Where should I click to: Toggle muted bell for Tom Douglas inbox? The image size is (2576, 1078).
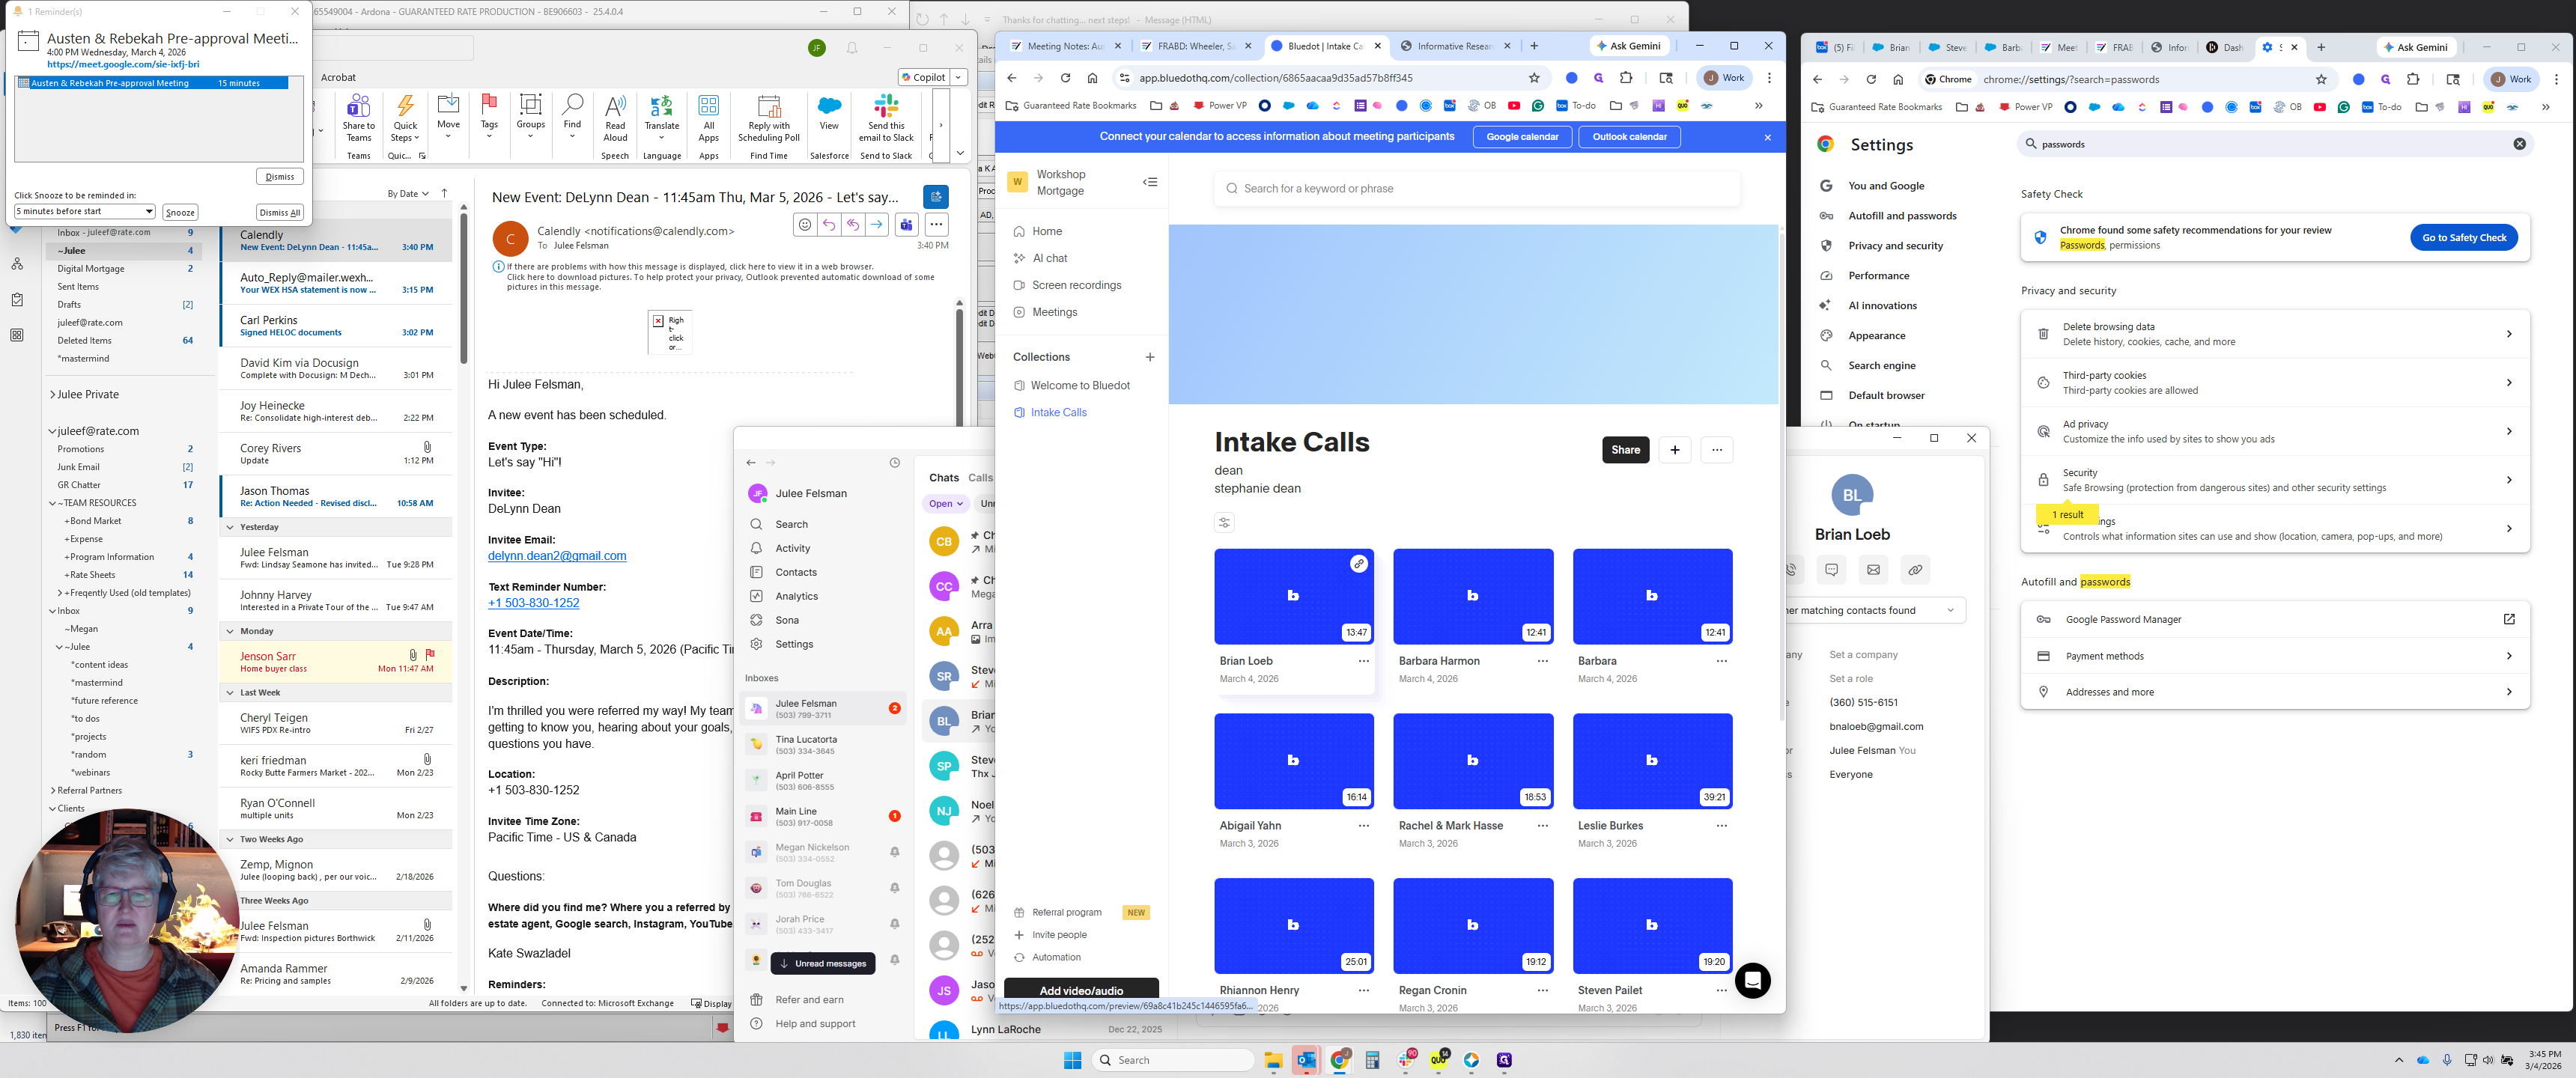pyautogui.click(x=894, y=888)
